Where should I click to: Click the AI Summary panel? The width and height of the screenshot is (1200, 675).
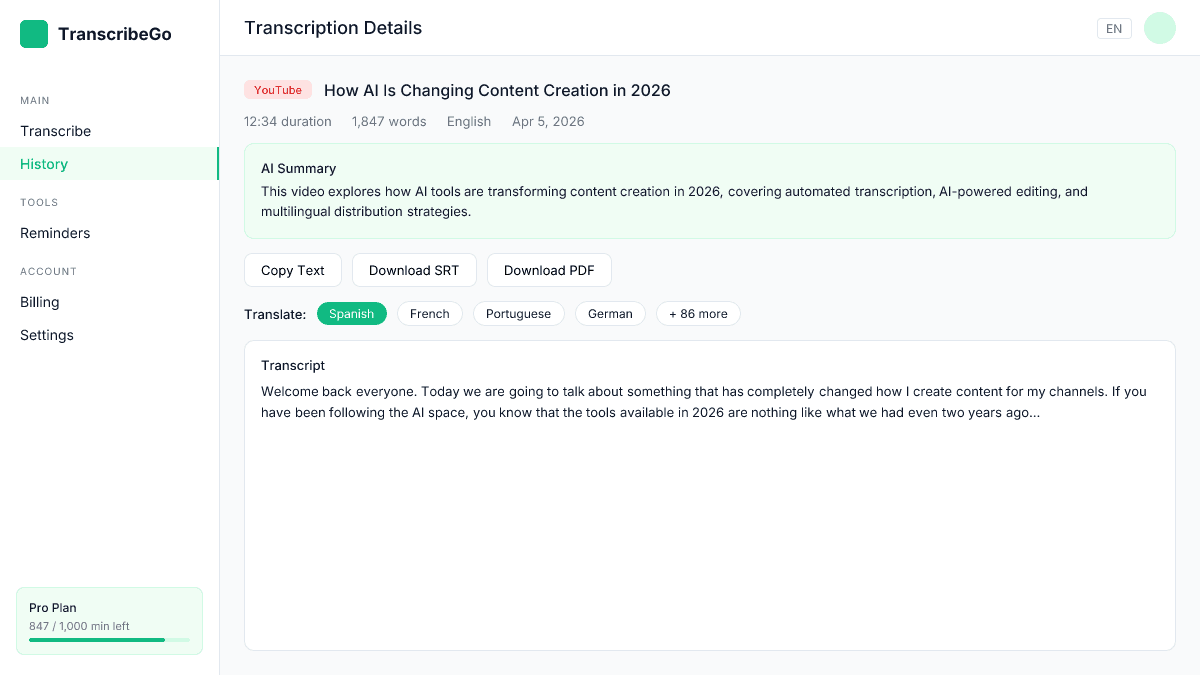710,190
